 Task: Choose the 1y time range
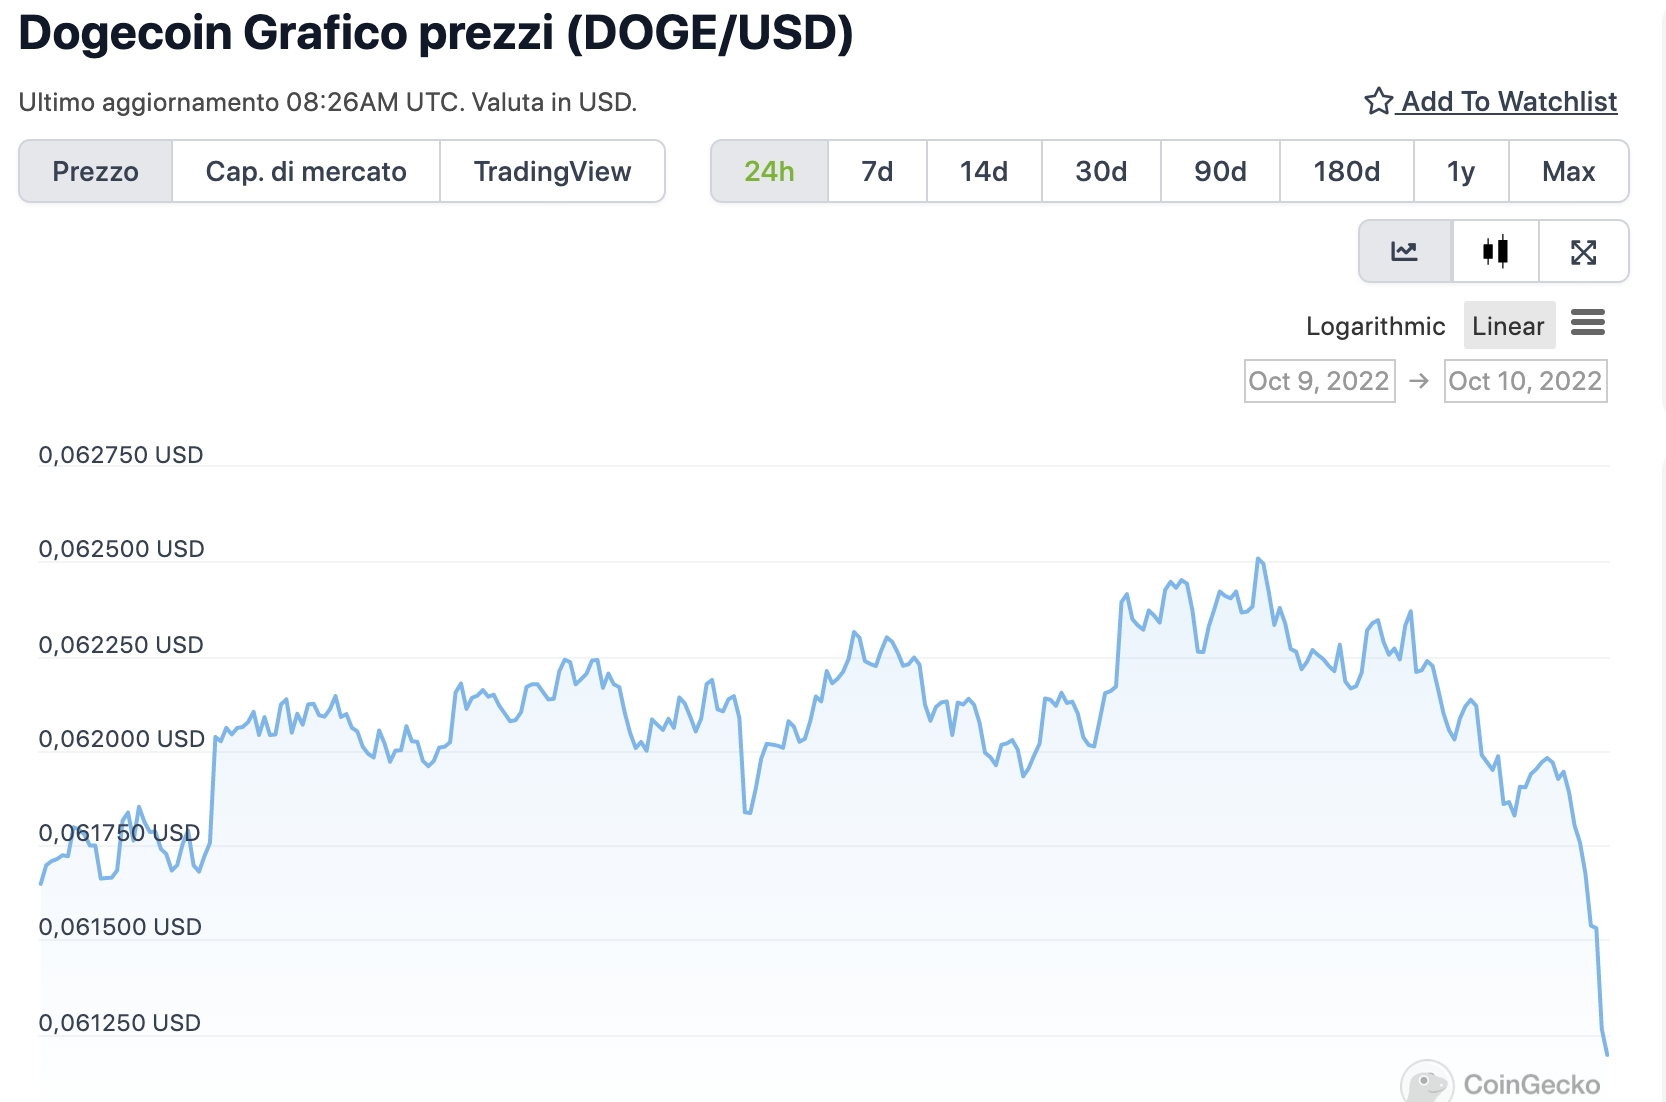click(x=1461, y=171)
